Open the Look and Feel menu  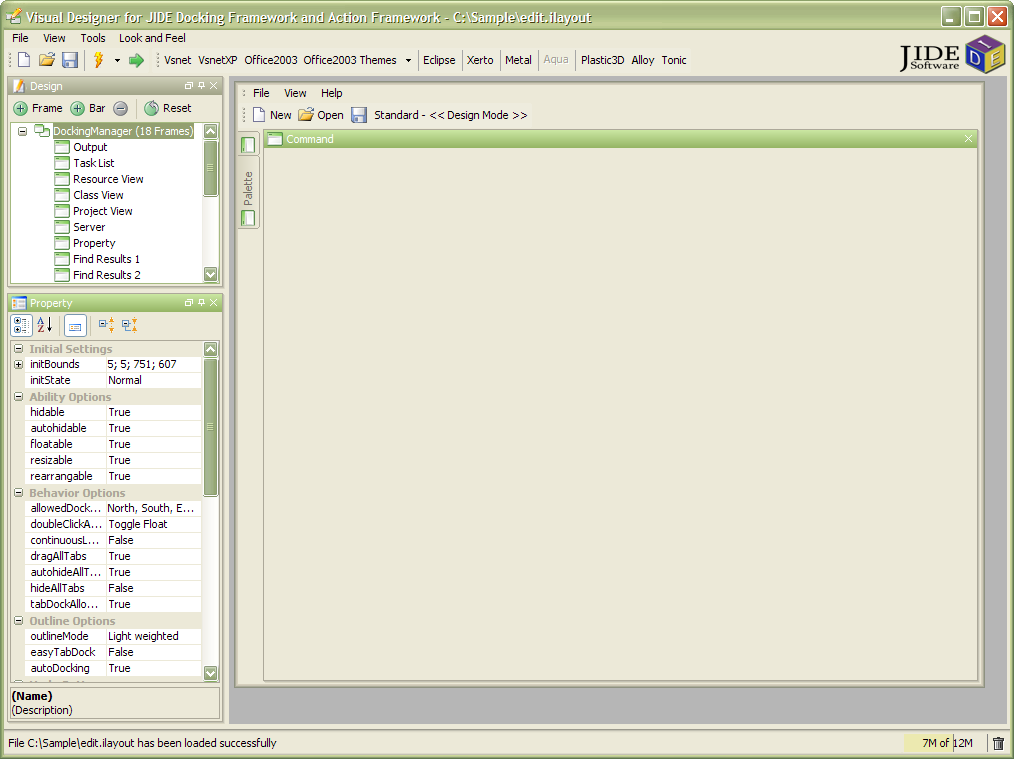coord(152,38)
